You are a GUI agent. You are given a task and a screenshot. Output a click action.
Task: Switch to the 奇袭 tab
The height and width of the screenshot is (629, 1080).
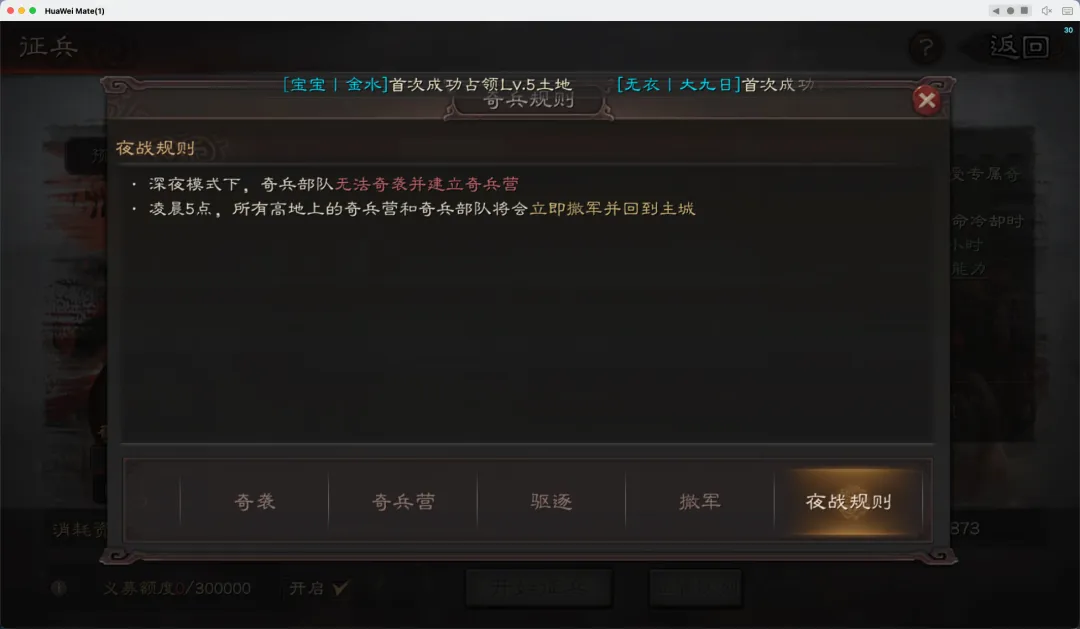254,502
